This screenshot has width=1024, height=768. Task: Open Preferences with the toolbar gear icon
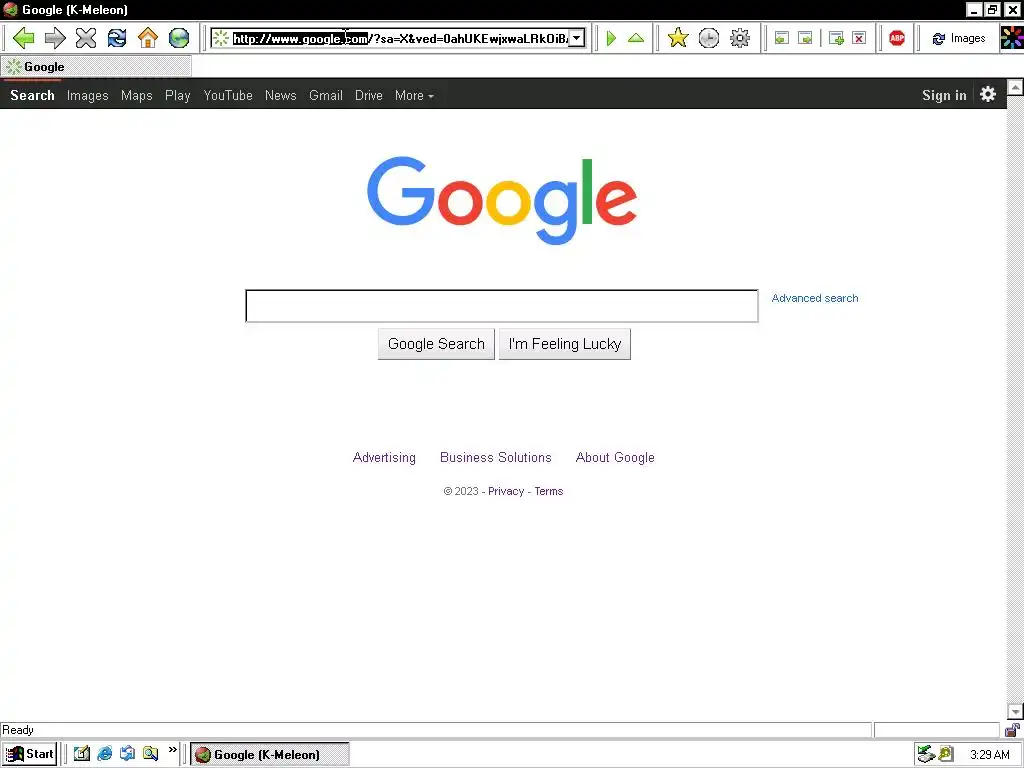(739, 38)
